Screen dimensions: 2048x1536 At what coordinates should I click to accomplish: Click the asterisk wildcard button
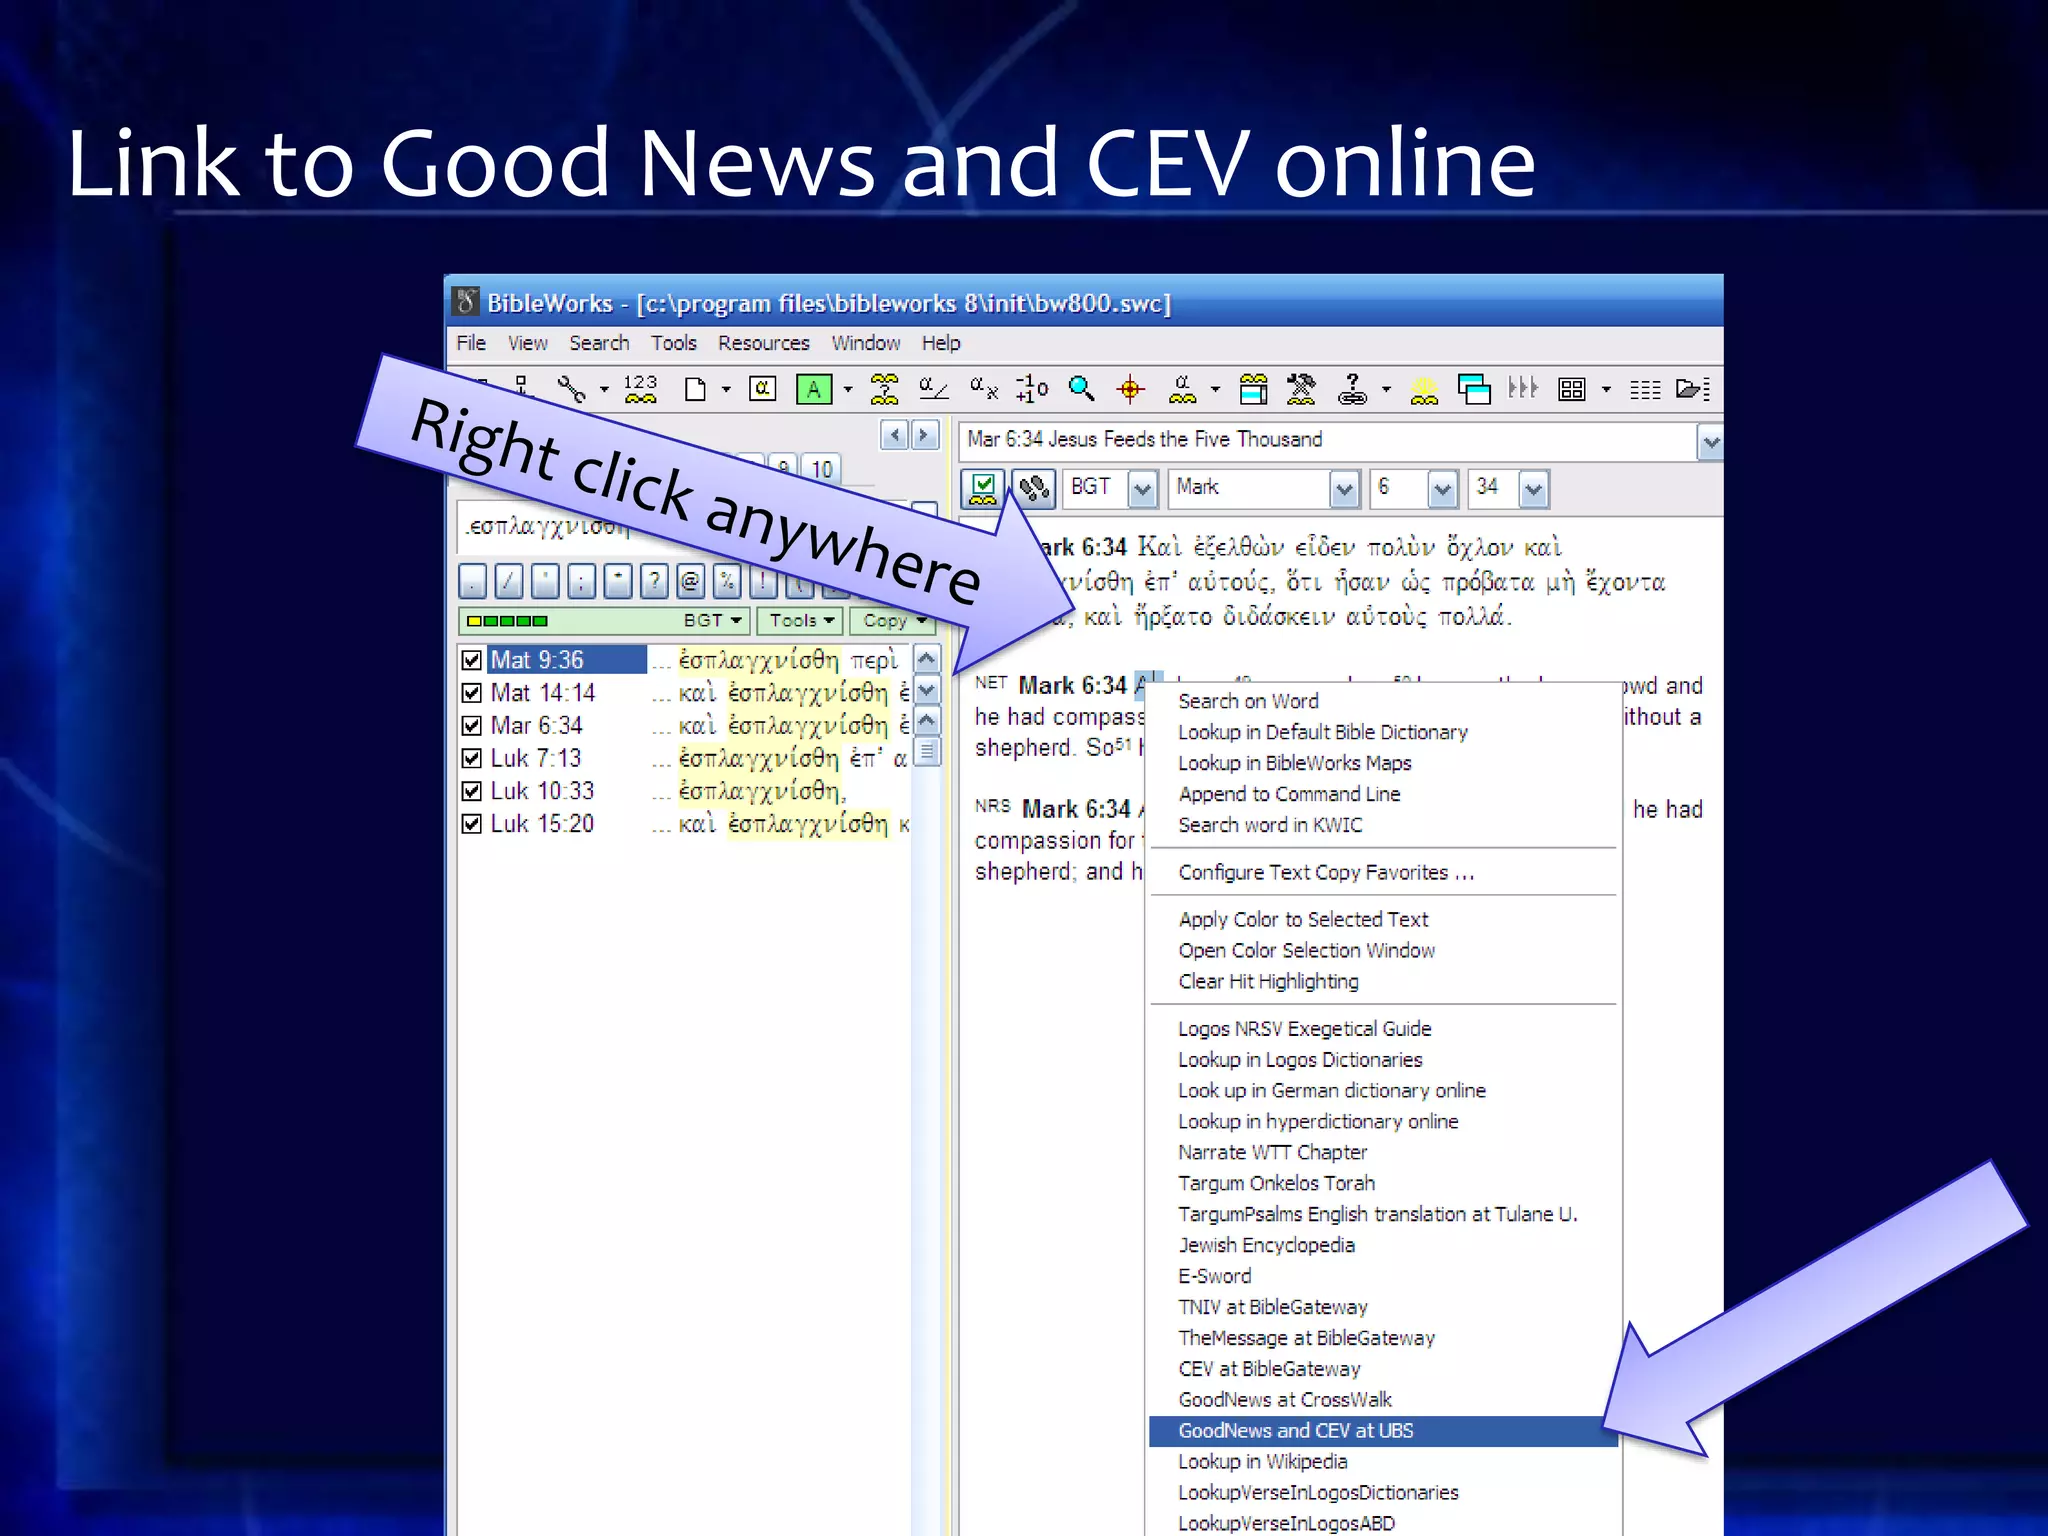[618, 581]
